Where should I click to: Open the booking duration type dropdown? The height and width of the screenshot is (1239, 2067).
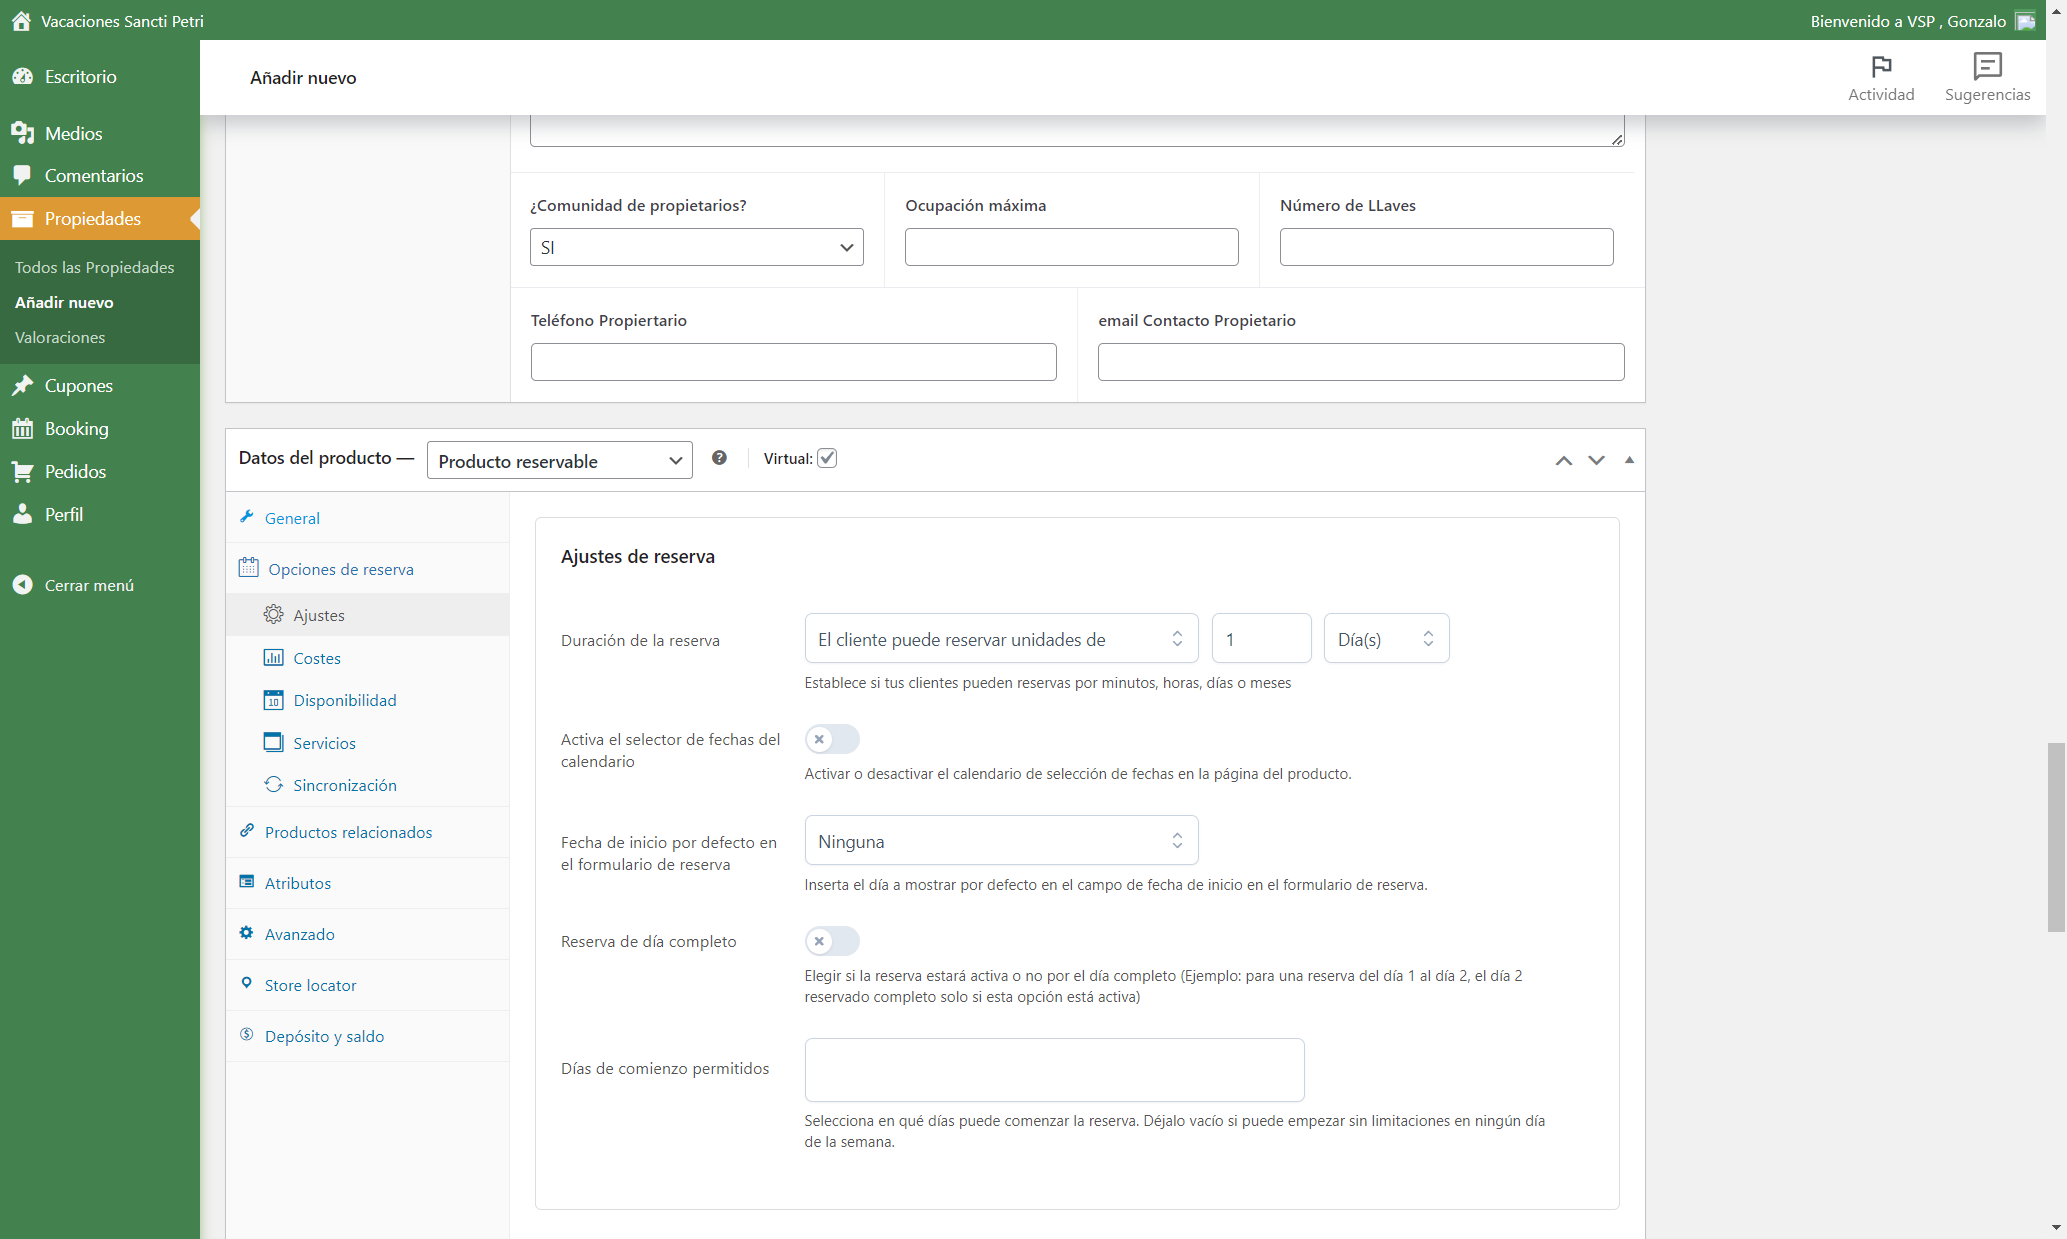click(1001, 639)
